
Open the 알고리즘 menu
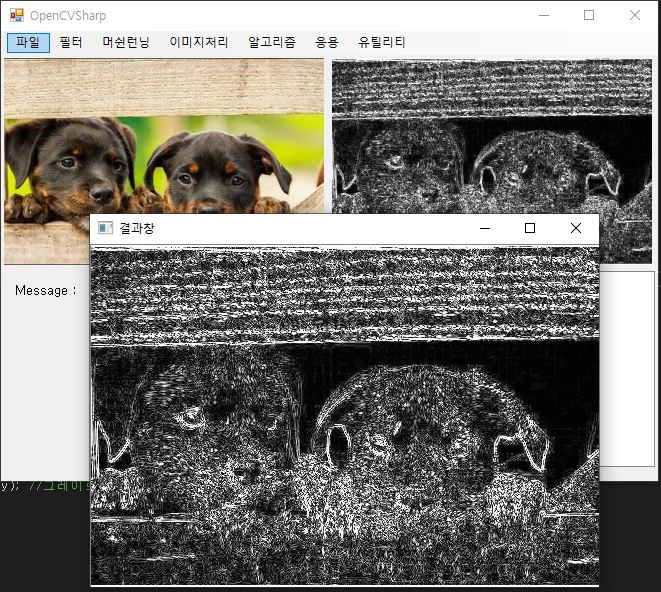pyautogui.click(x=272, y=43)
